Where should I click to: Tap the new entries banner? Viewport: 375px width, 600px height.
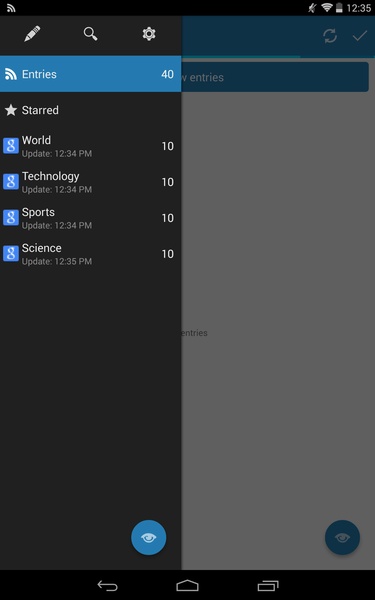275,77
